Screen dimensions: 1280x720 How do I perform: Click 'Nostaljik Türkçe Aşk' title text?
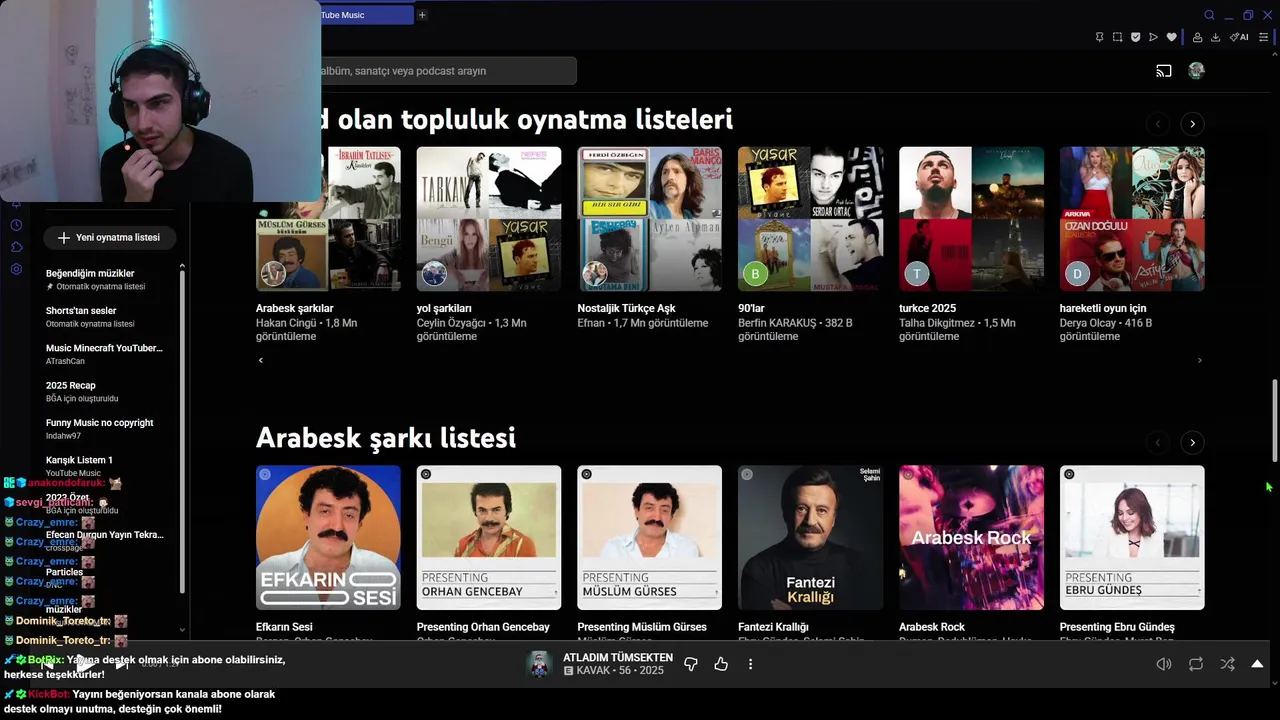click(x=626, y=308)
